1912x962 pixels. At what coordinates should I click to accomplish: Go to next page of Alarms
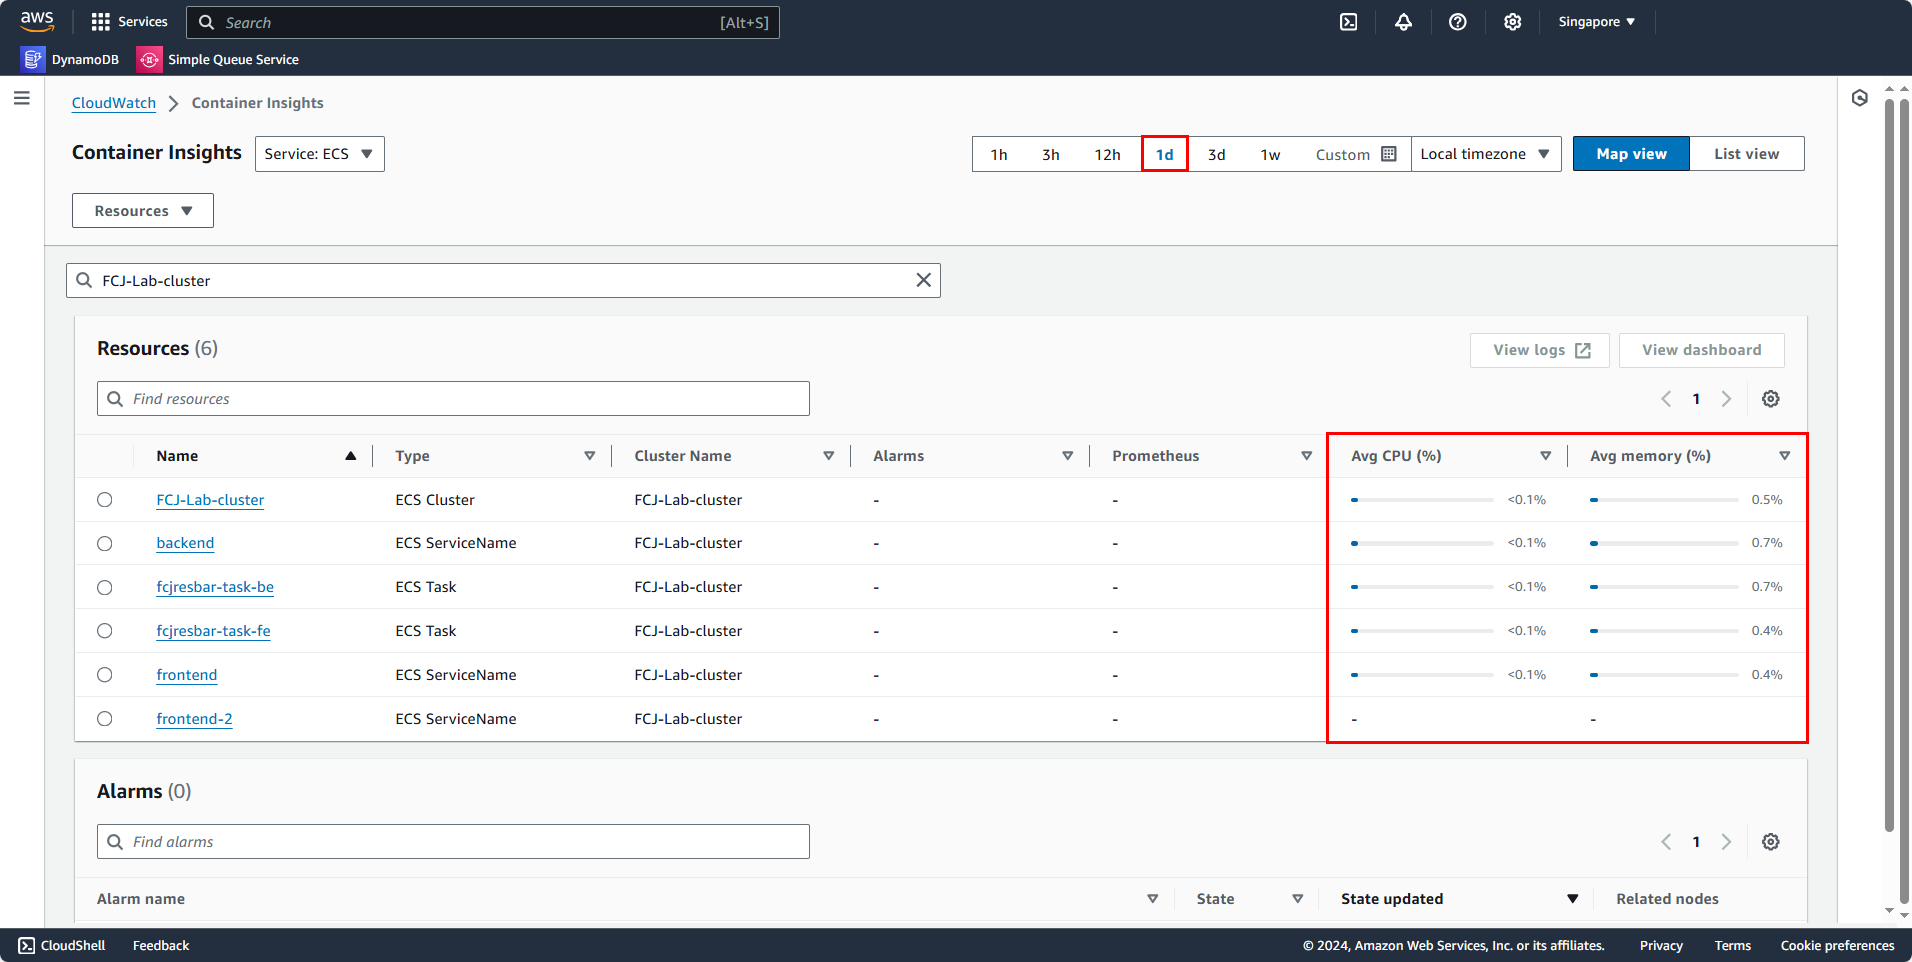click(x=1726, y=842)
